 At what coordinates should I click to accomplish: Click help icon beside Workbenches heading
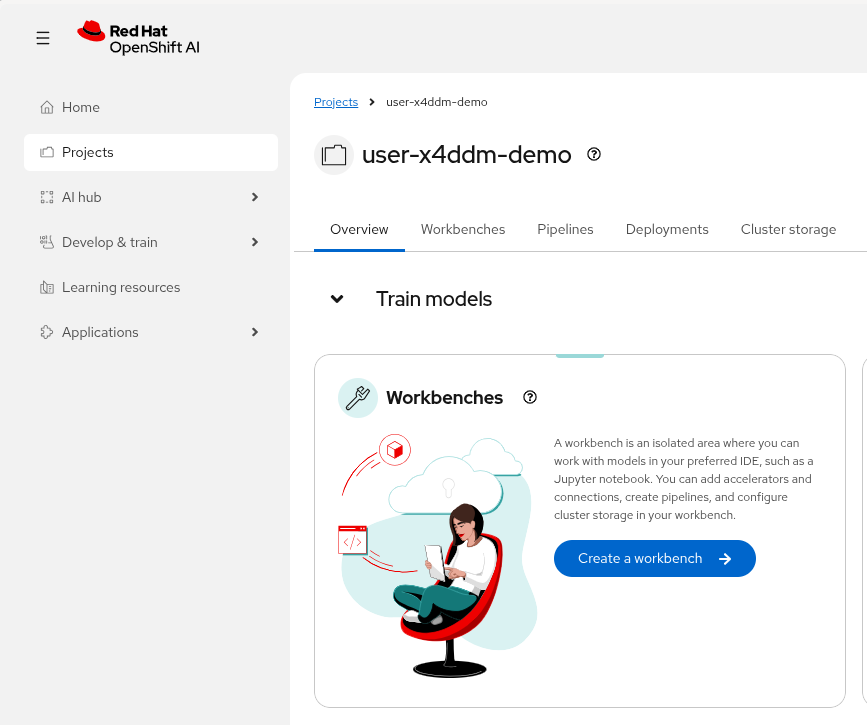[x=530, y=397]
